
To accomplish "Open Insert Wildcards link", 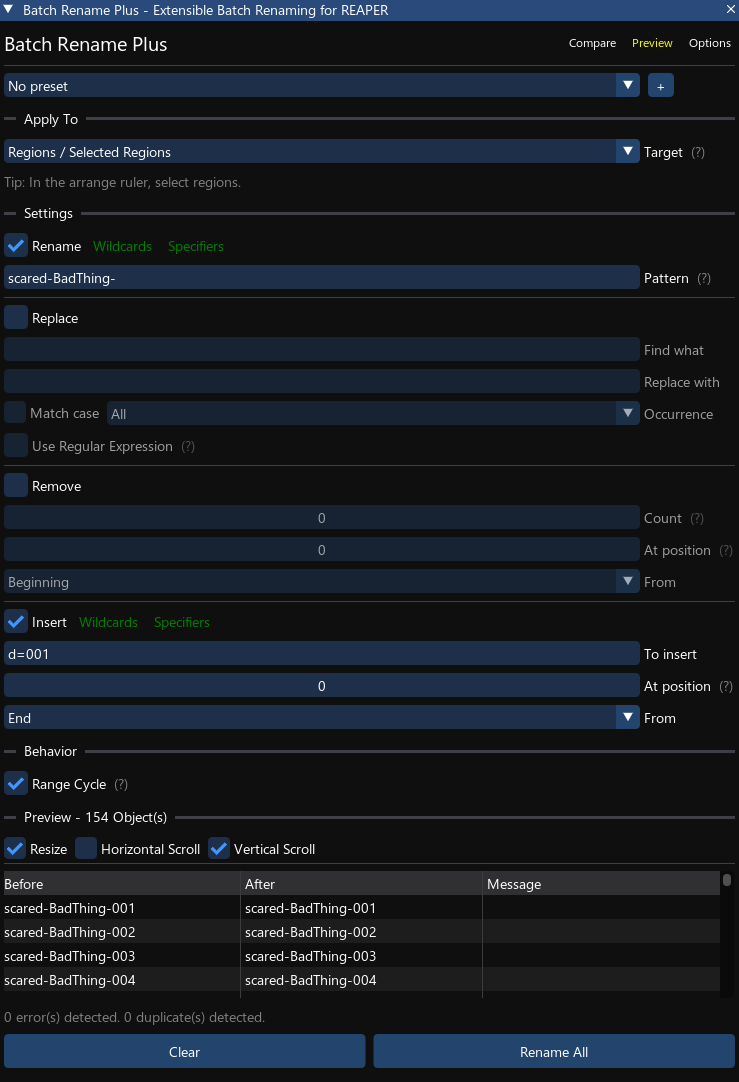I will tap(108, 622).
